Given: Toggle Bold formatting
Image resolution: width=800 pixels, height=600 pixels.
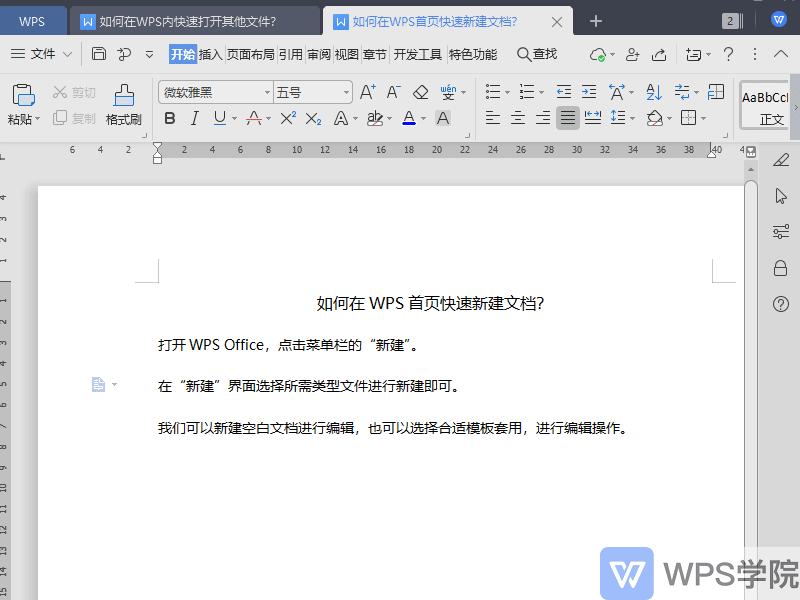Looking at the screenshot, I should 170,118.
